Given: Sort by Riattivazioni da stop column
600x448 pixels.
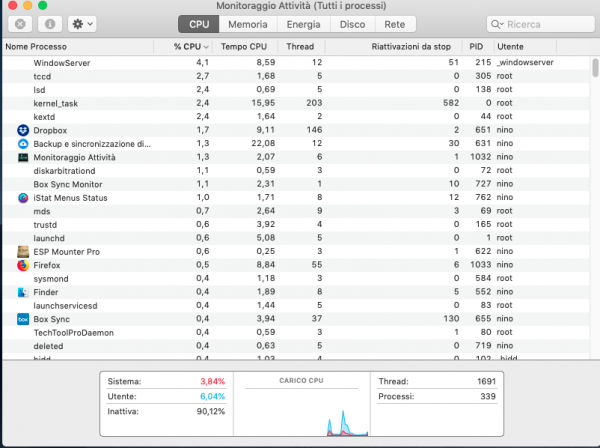Looking at the screenshot, I should [393, 47].
